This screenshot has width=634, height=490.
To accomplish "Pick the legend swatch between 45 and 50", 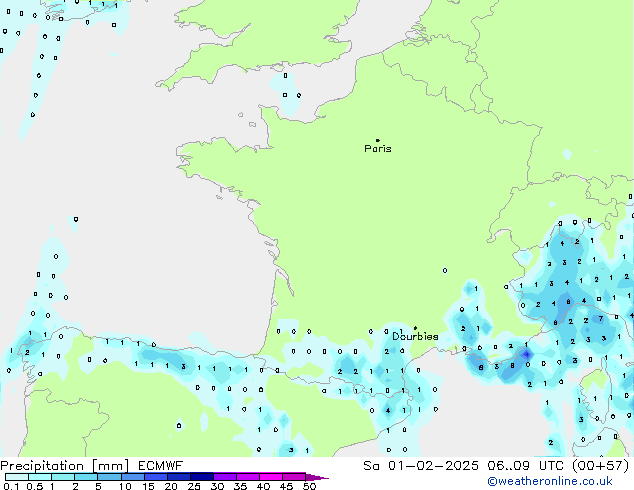I will (x=294, y=477).
